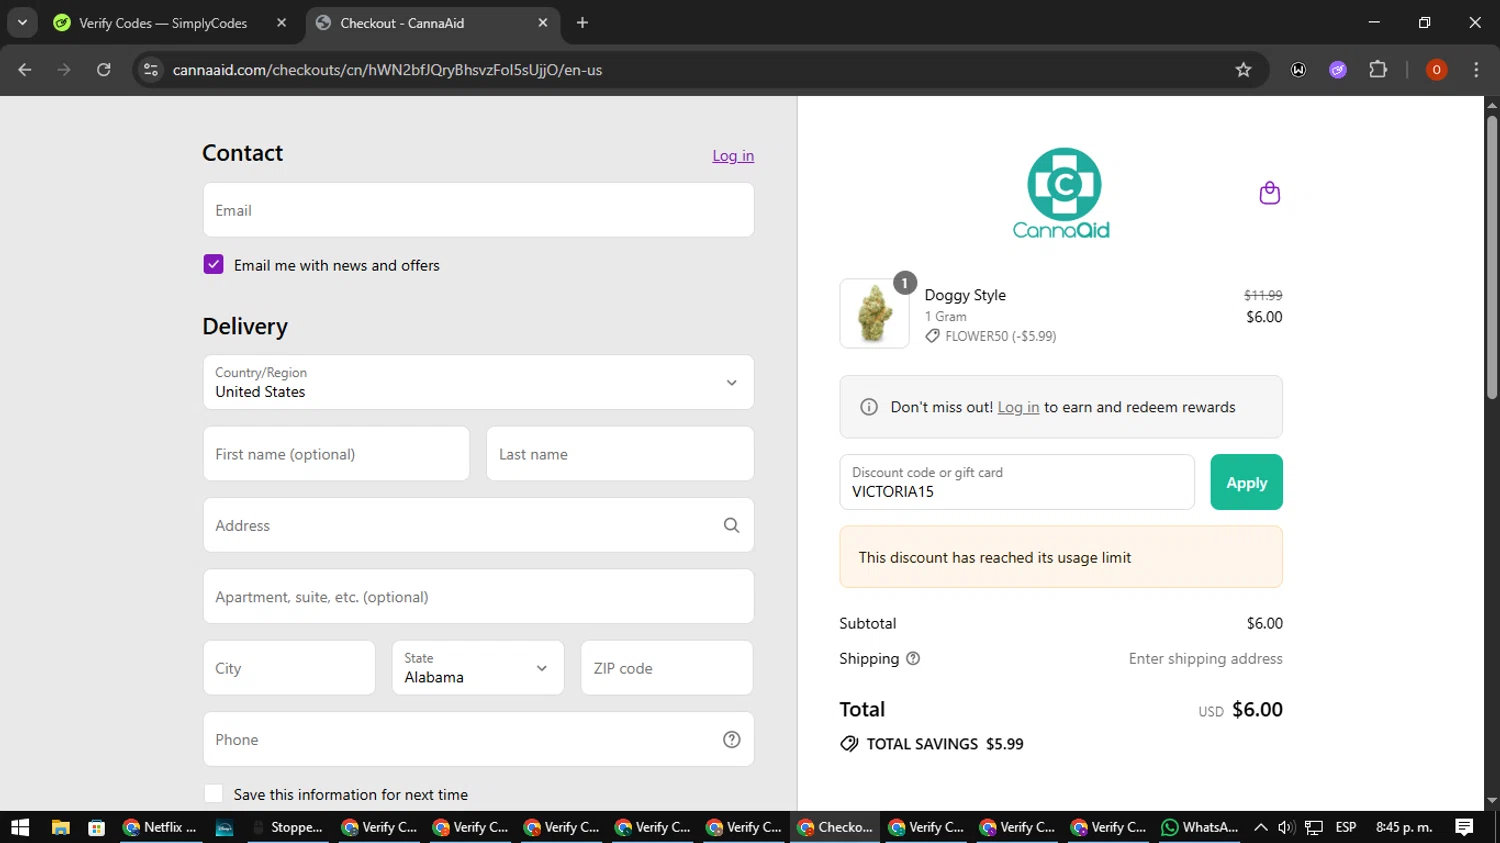Click the Doggy Style product thumbnail
This screenshot has height=843, width=1500.
coord(874,313)
